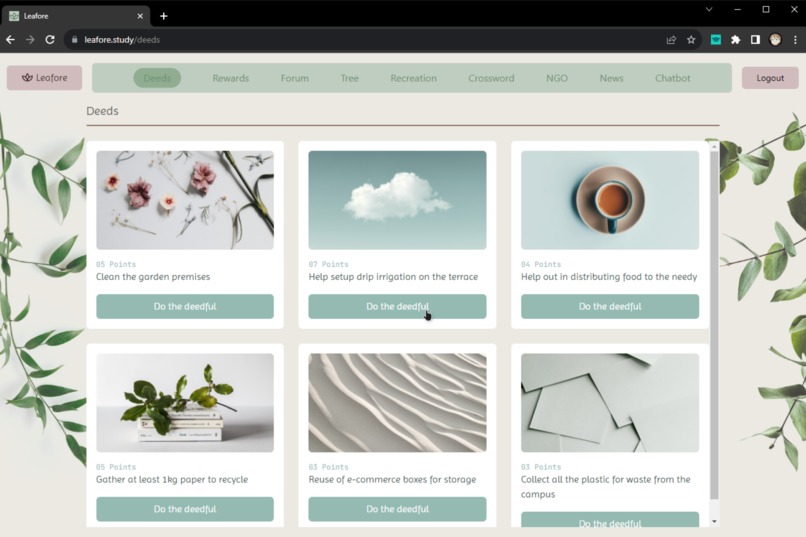806x537 pixels.
Task: Select the Leafore browser tab
Action: (x=75, y=16)
